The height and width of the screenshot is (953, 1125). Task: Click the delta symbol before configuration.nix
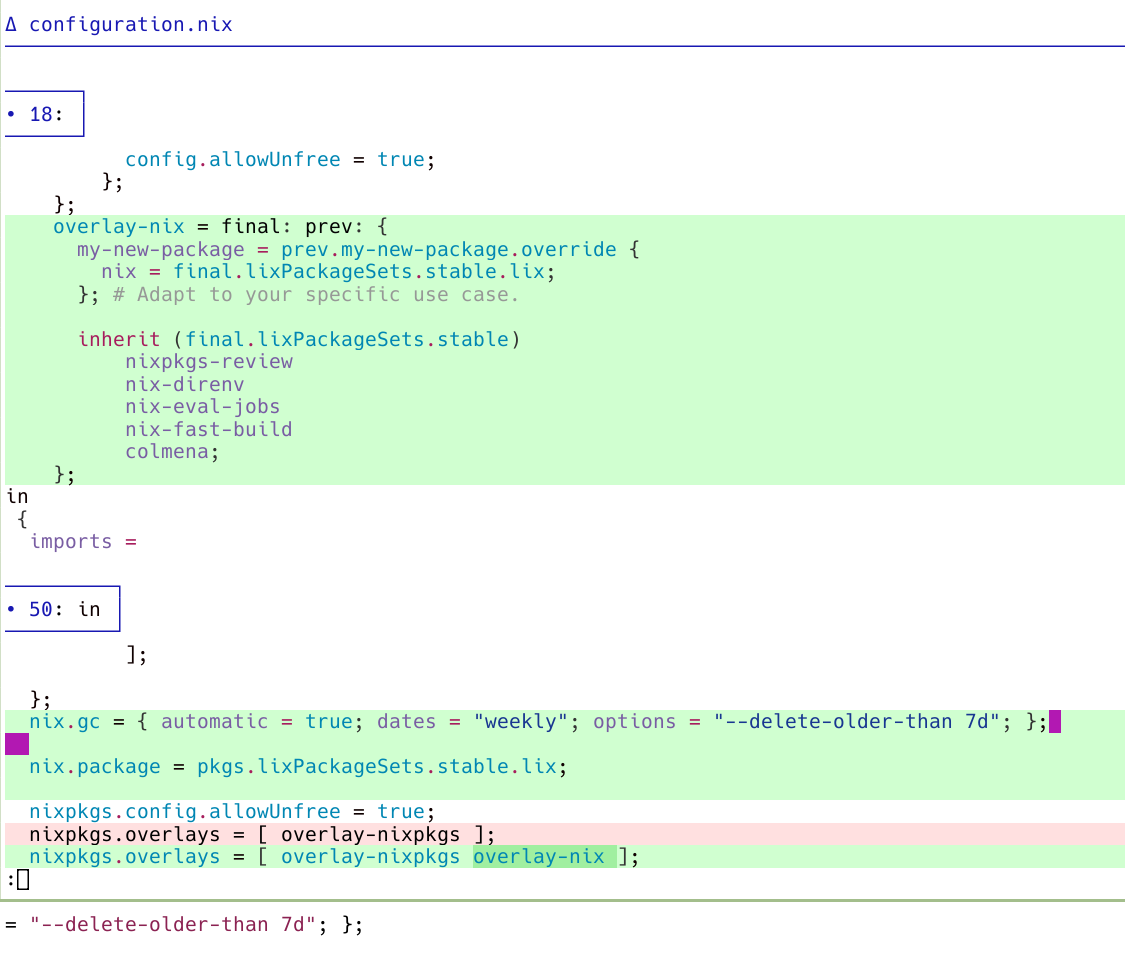tap(11, 25)
